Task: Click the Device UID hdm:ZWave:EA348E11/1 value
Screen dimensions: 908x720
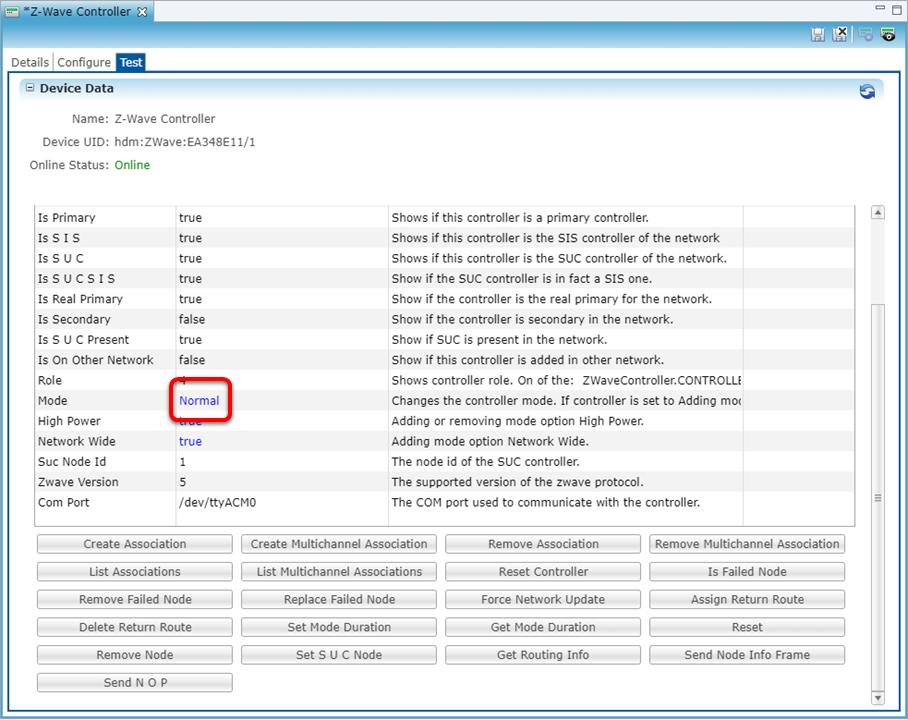Action: (x=185, y=142)
